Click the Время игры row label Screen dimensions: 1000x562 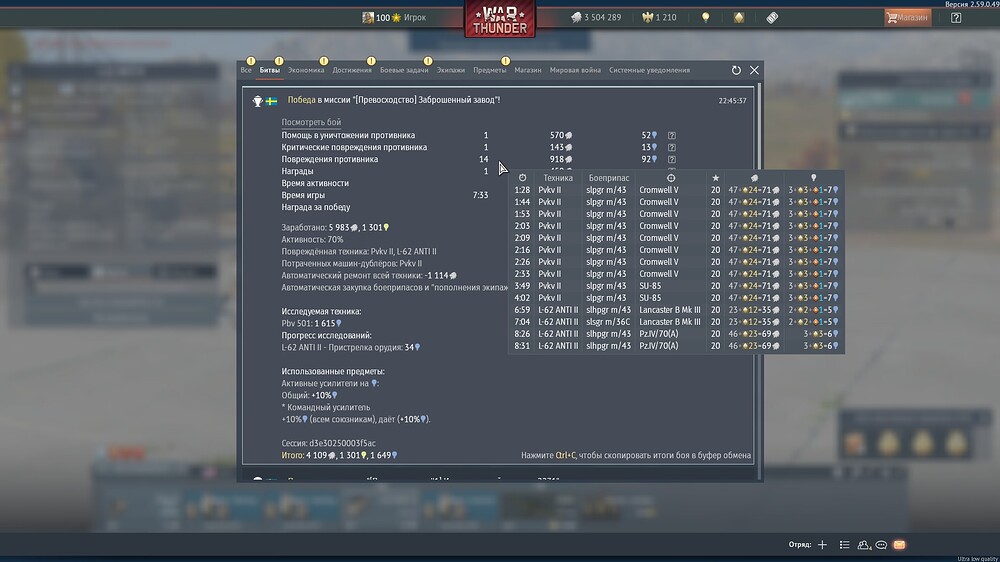[303, 195]
